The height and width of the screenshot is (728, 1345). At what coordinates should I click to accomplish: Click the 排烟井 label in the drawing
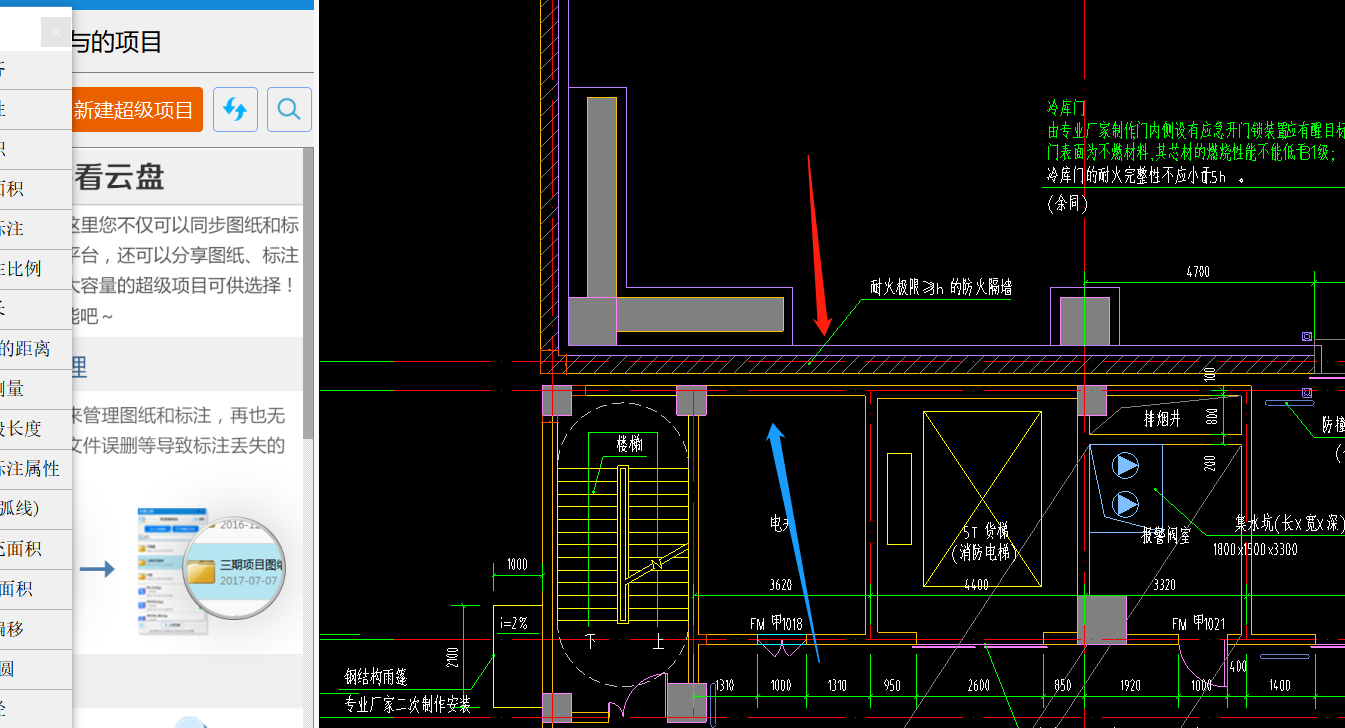point(1162,420)
